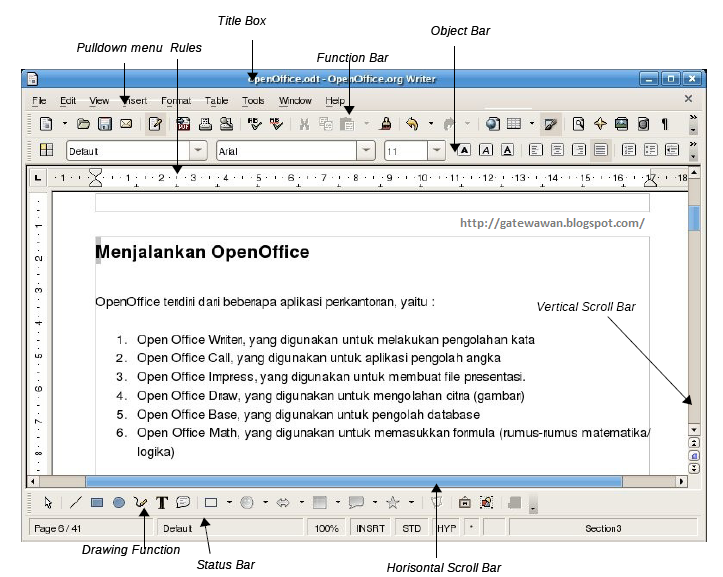Open the Navigator star icon
The height and width of the screenshot is (577, 723).
600,124
